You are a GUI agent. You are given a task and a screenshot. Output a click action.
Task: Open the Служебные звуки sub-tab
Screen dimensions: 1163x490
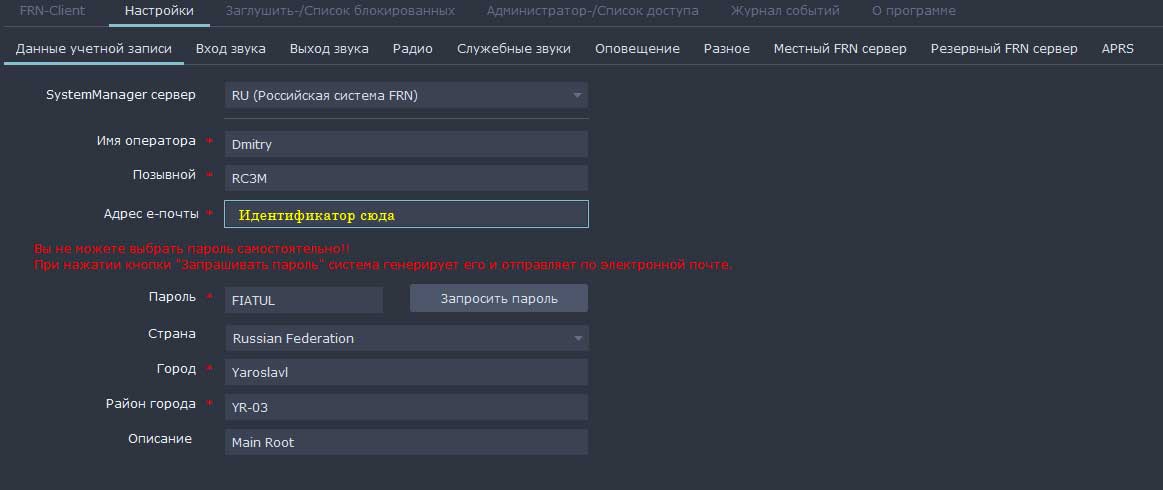point(513,49)
